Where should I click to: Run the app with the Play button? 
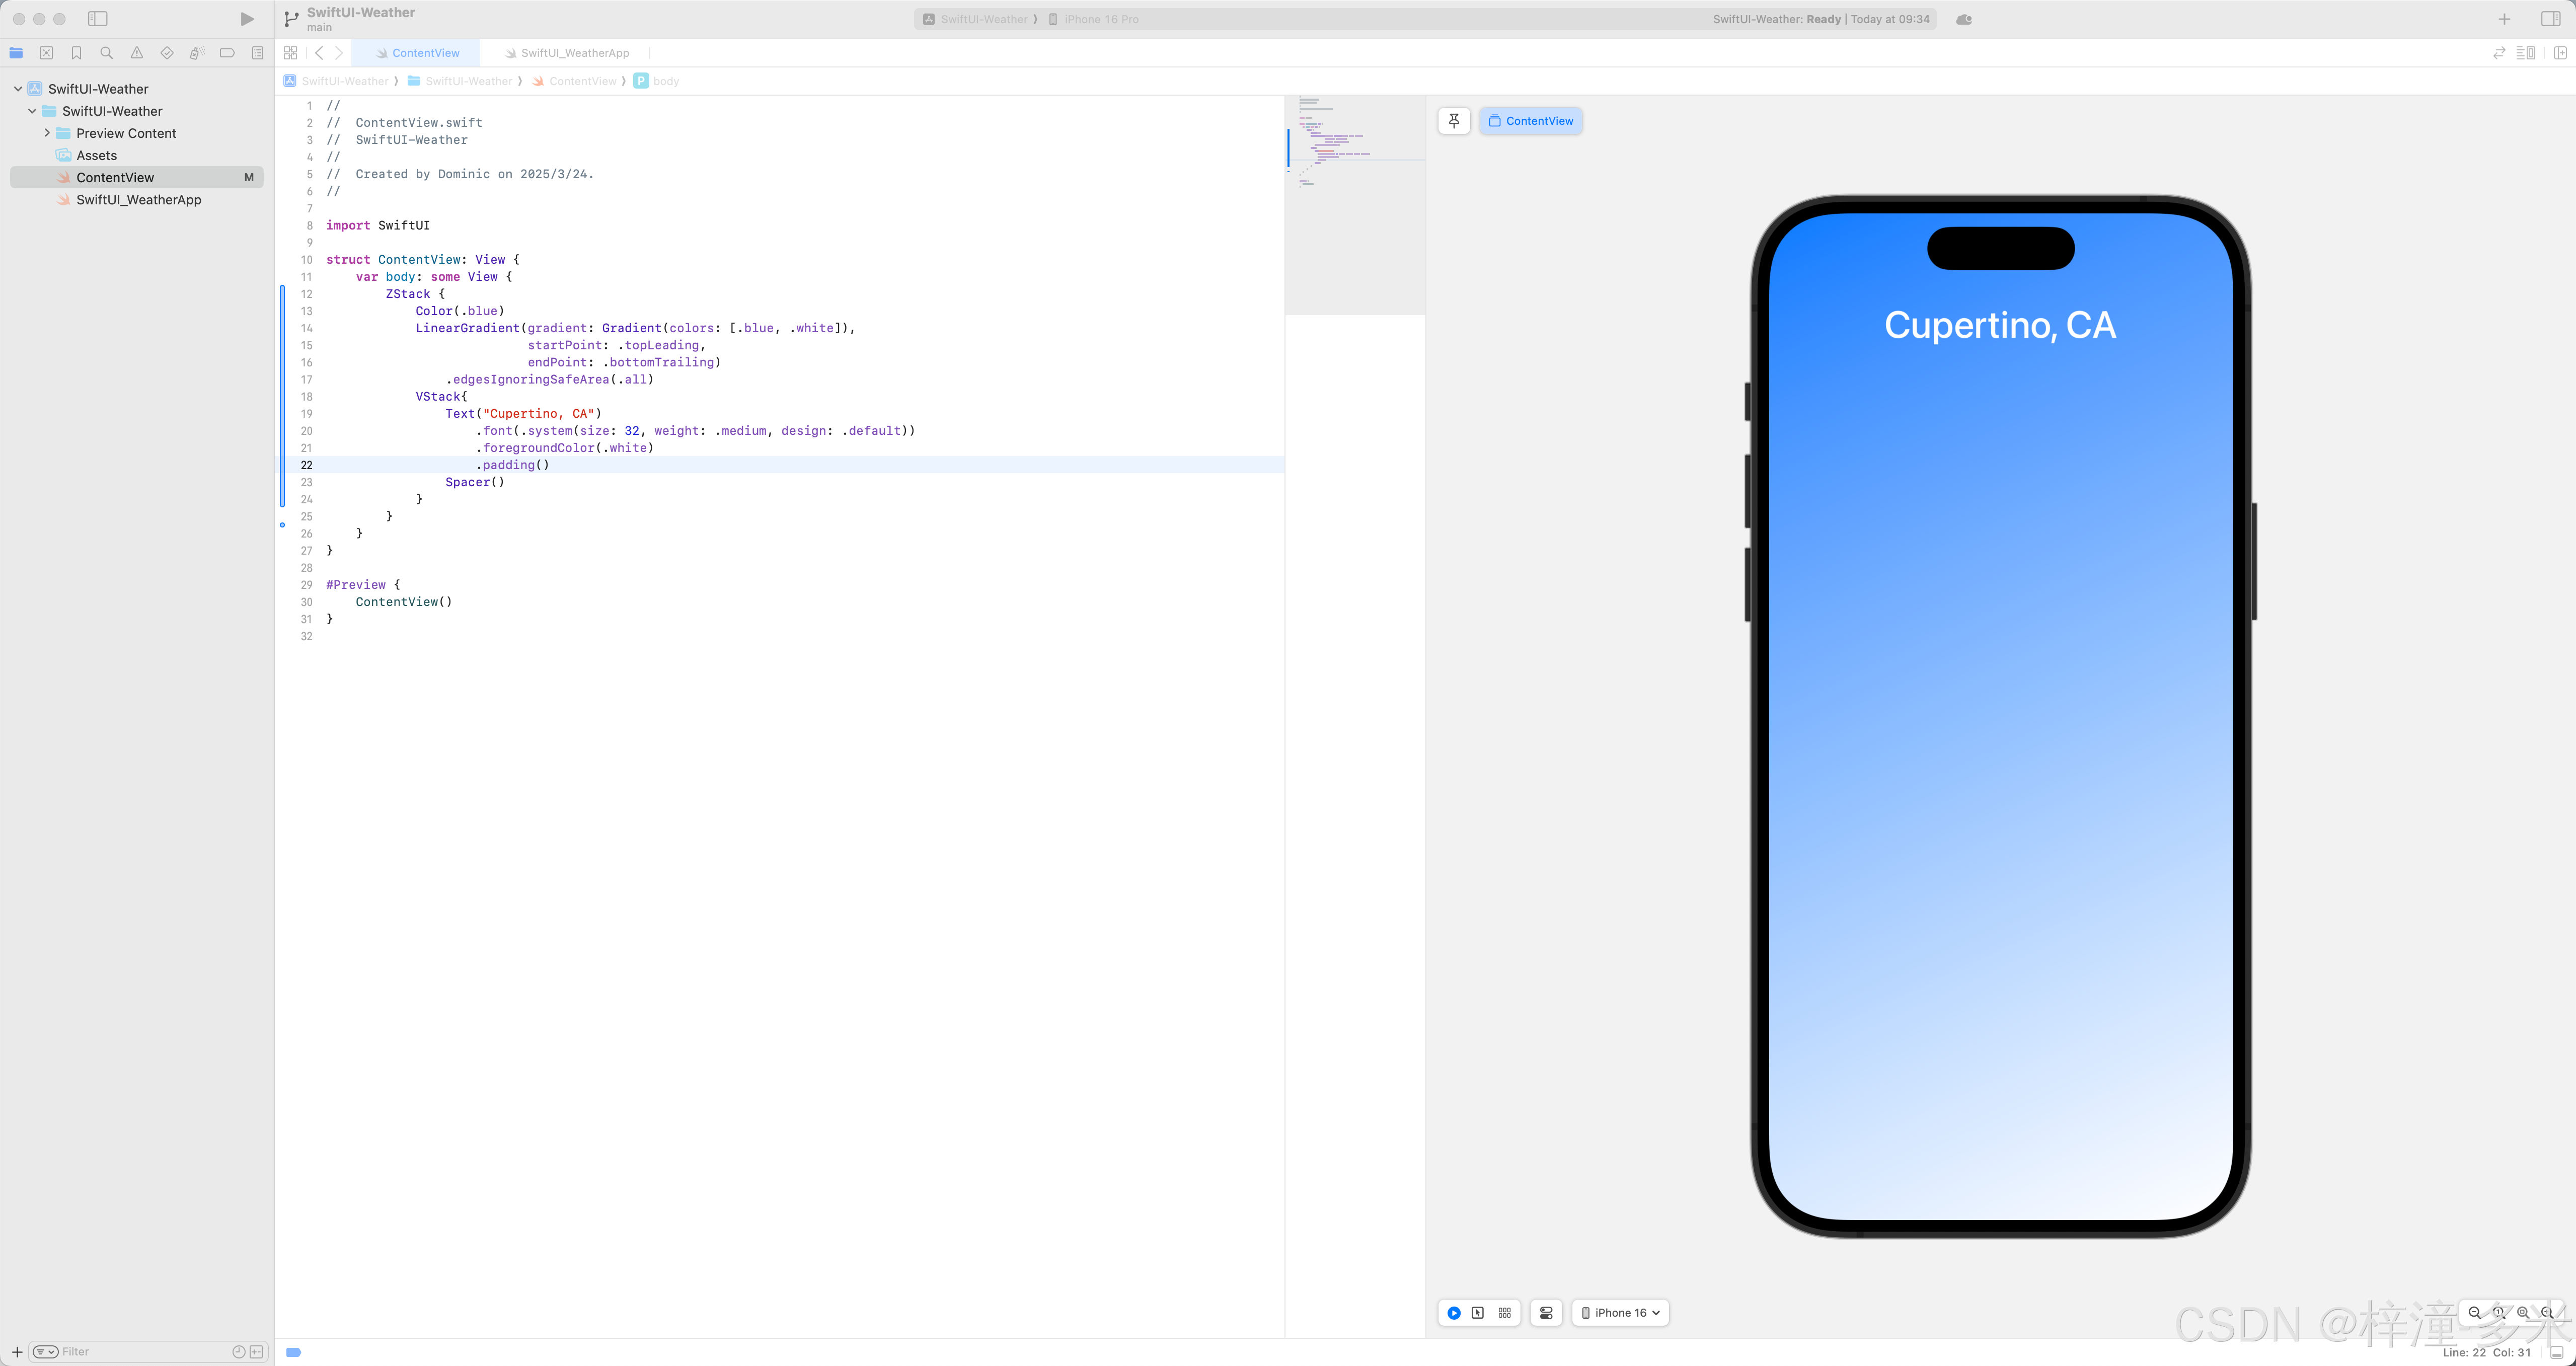pos(247,19)
